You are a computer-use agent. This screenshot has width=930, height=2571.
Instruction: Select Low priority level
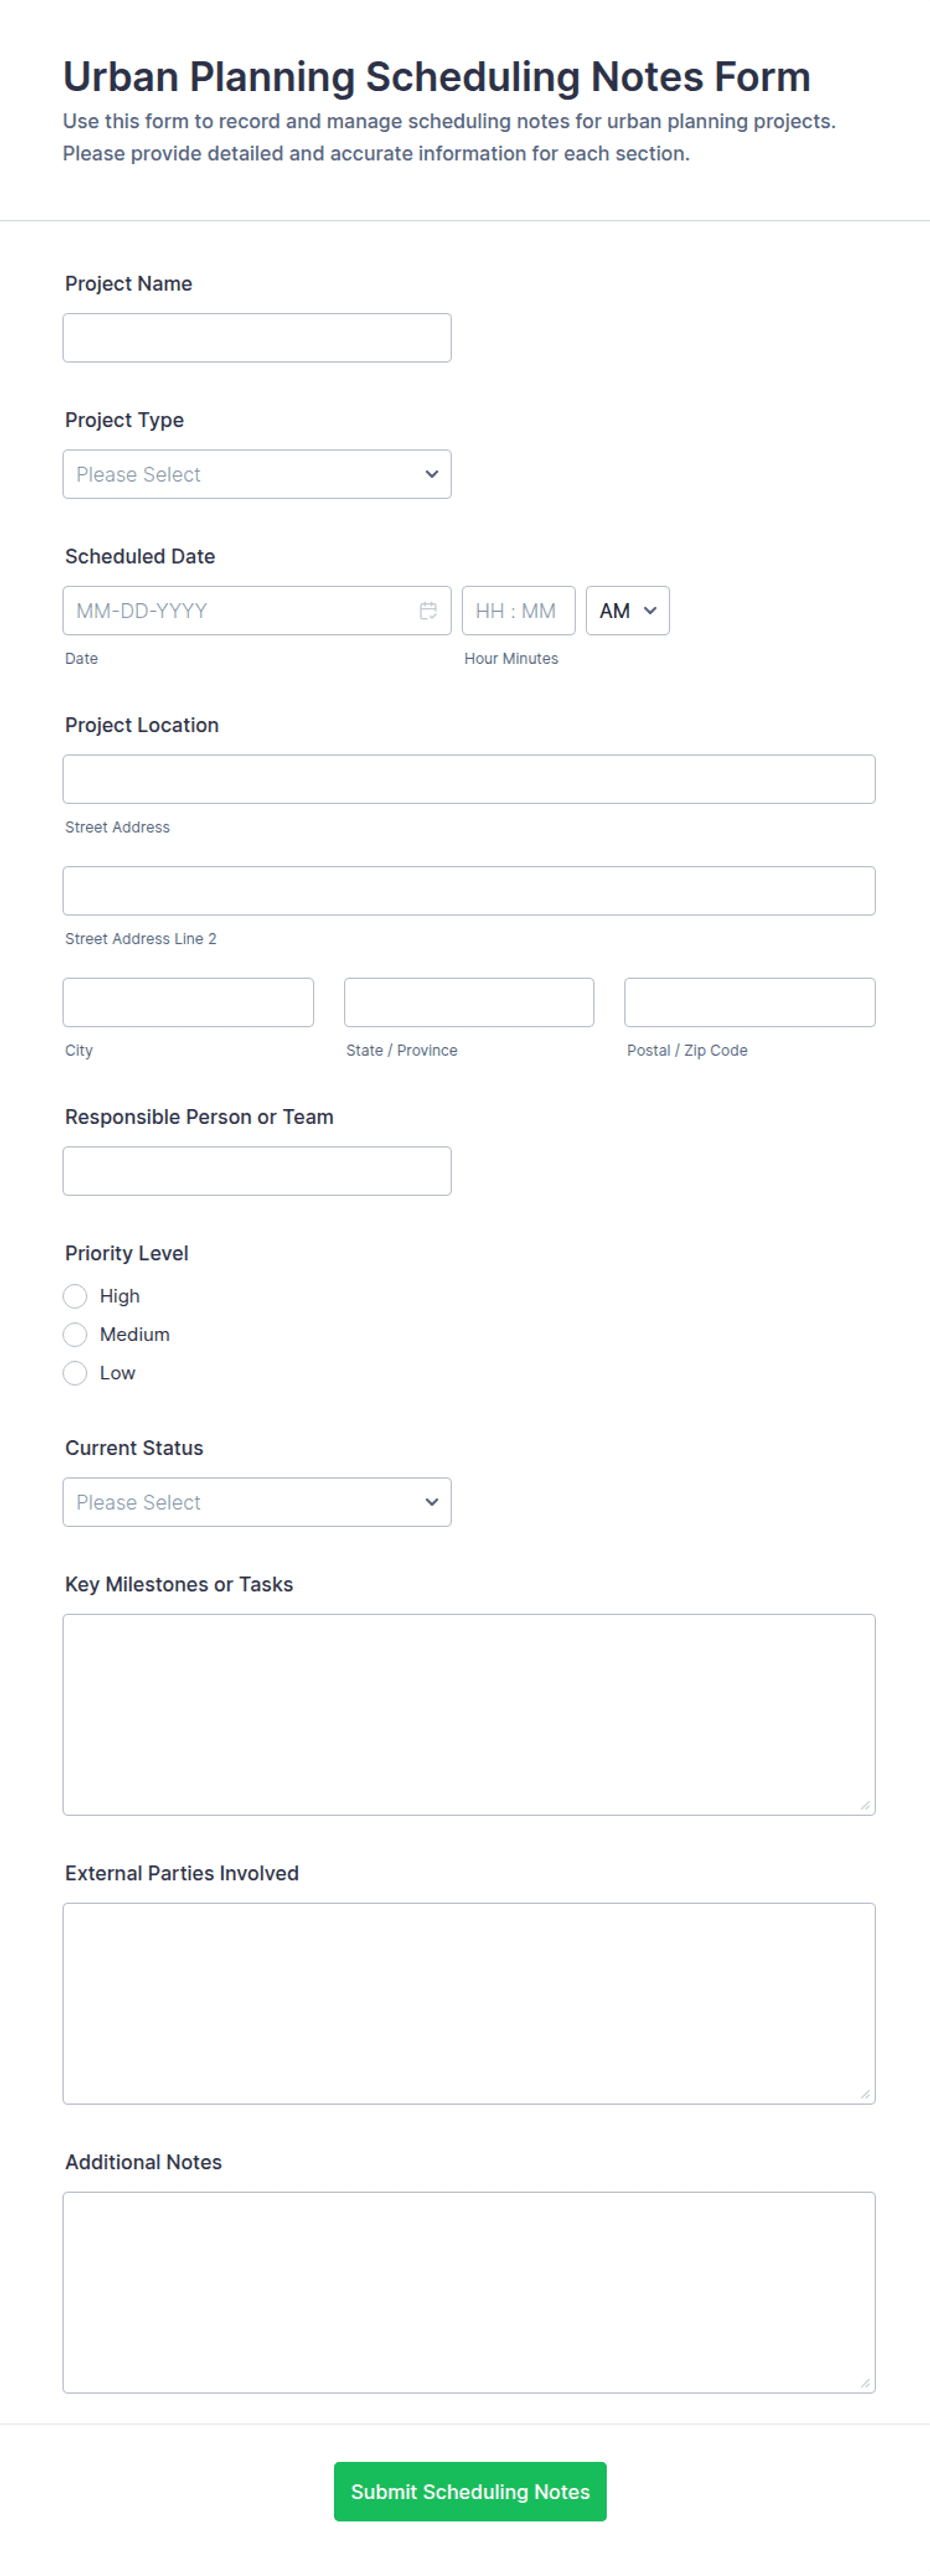pos(75,1373)
